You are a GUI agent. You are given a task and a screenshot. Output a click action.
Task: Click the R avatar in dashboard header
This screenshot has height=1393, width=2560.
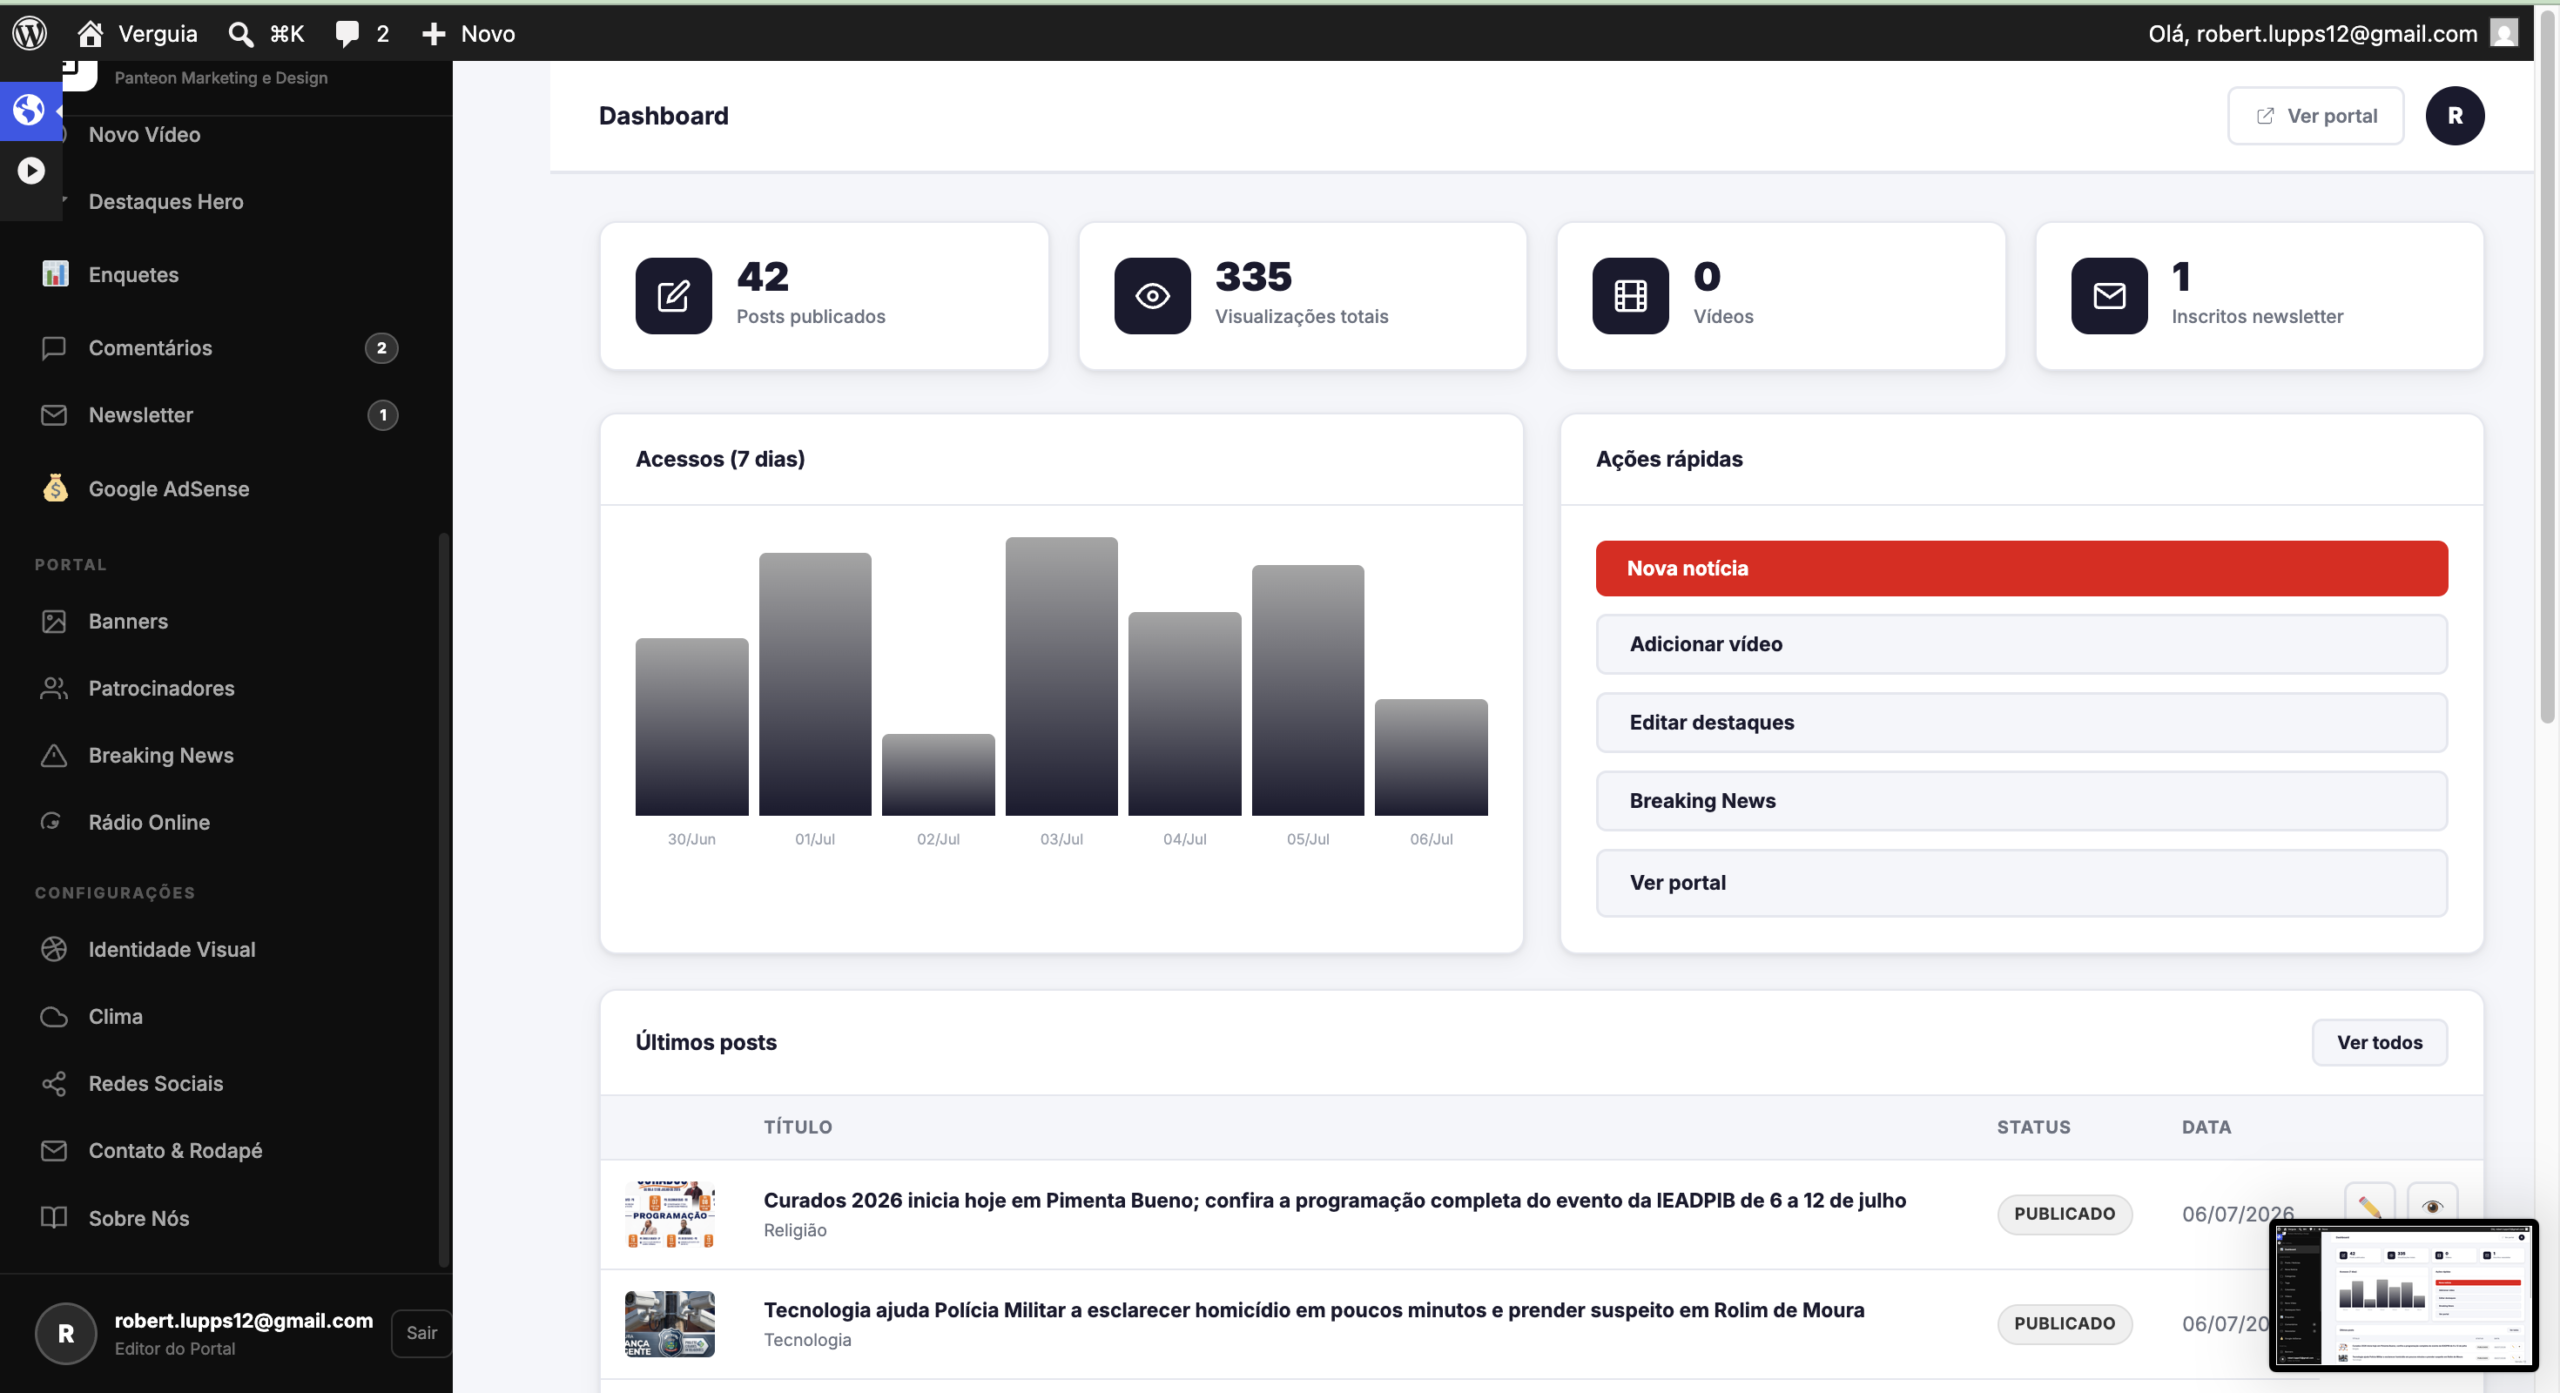pyautogui.click(x=2454, y=116)
